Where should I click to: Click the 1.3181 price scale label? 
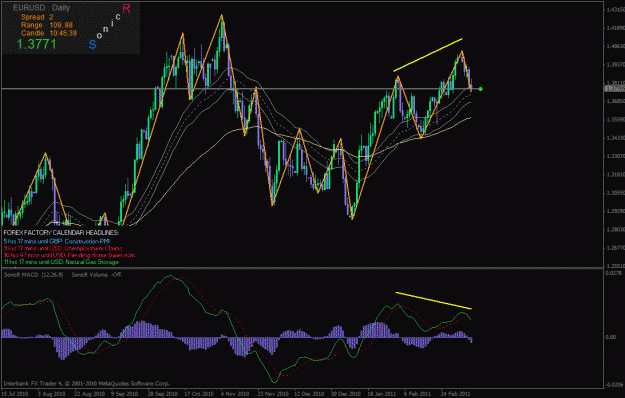tap(615, 174)
